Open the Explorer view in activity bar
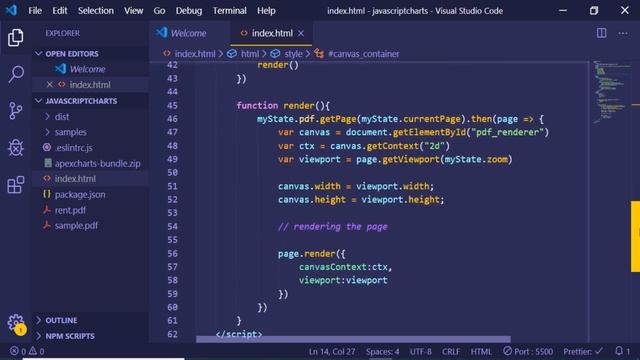This screenshot has height=360, width=640. tap(16, 38)
